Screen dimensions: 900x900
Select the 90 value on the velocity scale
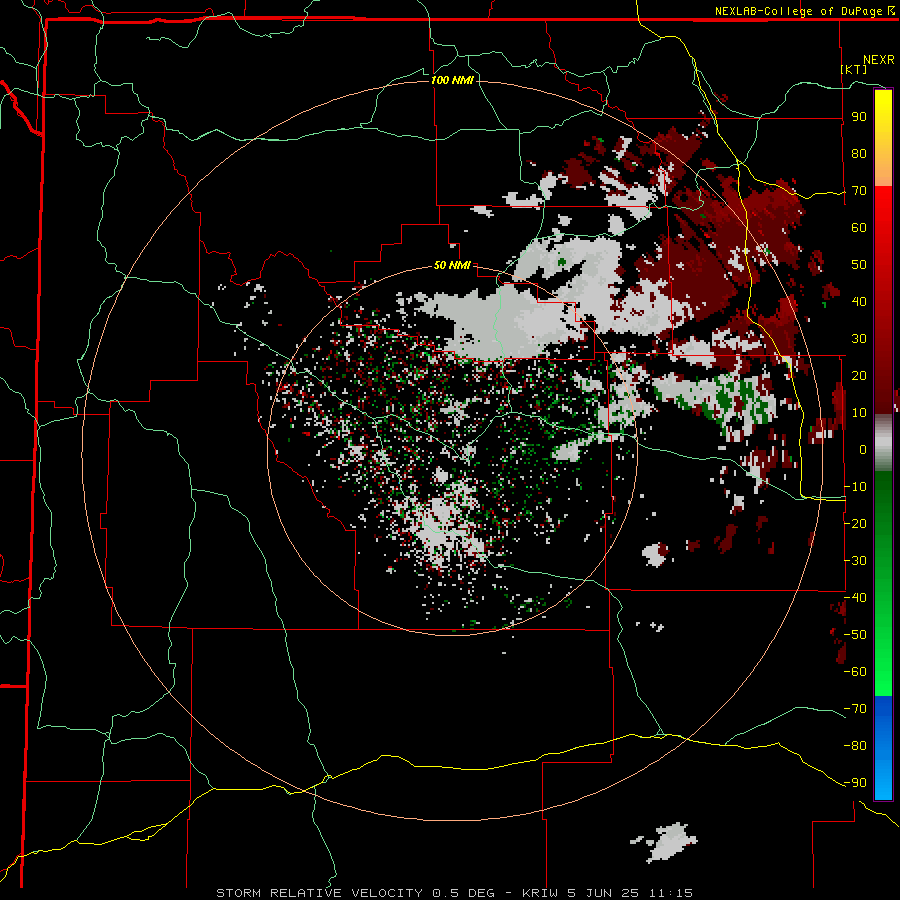pos(859,117)
